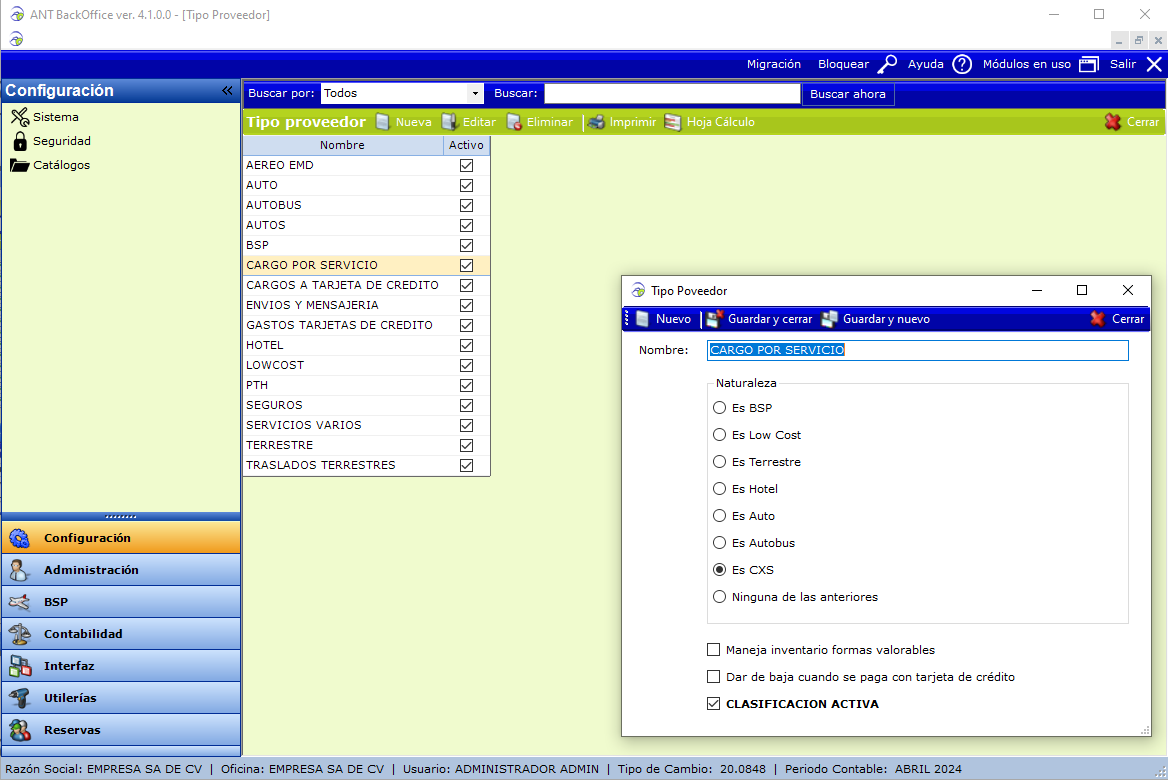The image size is (1168, 780).
Task: Click the Nueva document icon in toolbar
Action: (382, 122)
